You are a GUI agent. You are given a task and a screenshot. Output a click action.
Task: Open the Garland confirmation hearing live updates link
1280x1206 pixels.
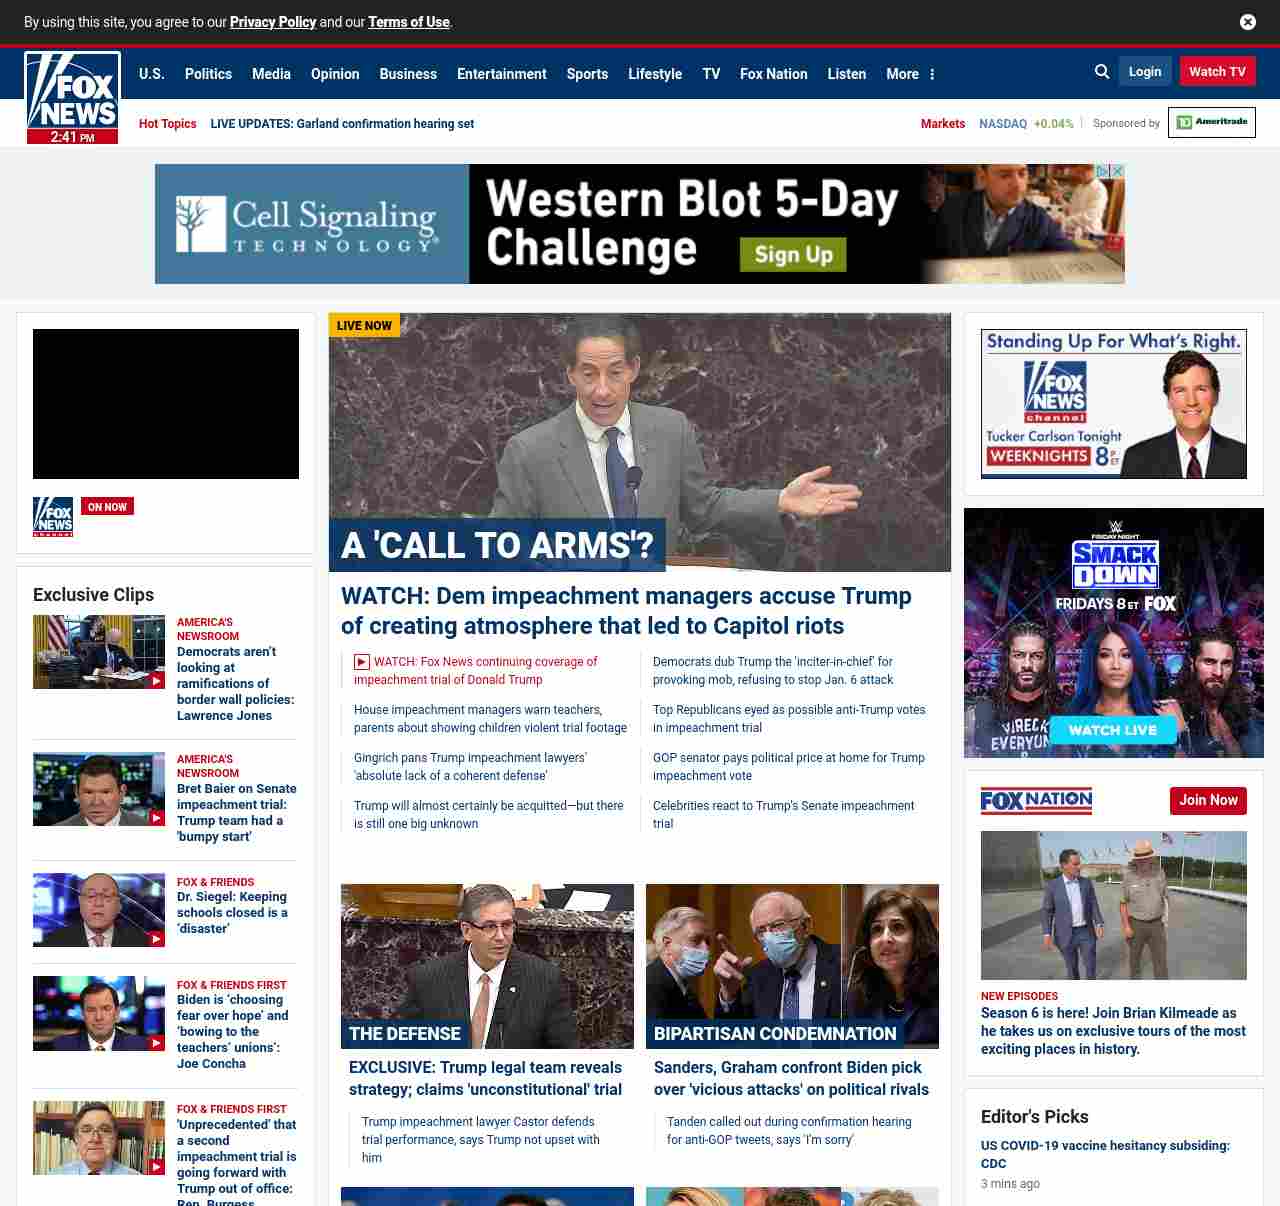[x=342, y=124]
